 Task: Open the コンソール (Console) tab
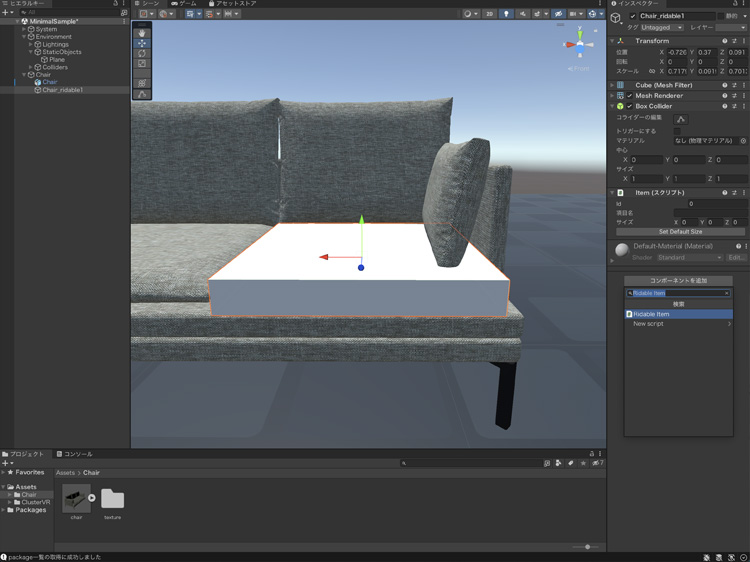(75, 454)
